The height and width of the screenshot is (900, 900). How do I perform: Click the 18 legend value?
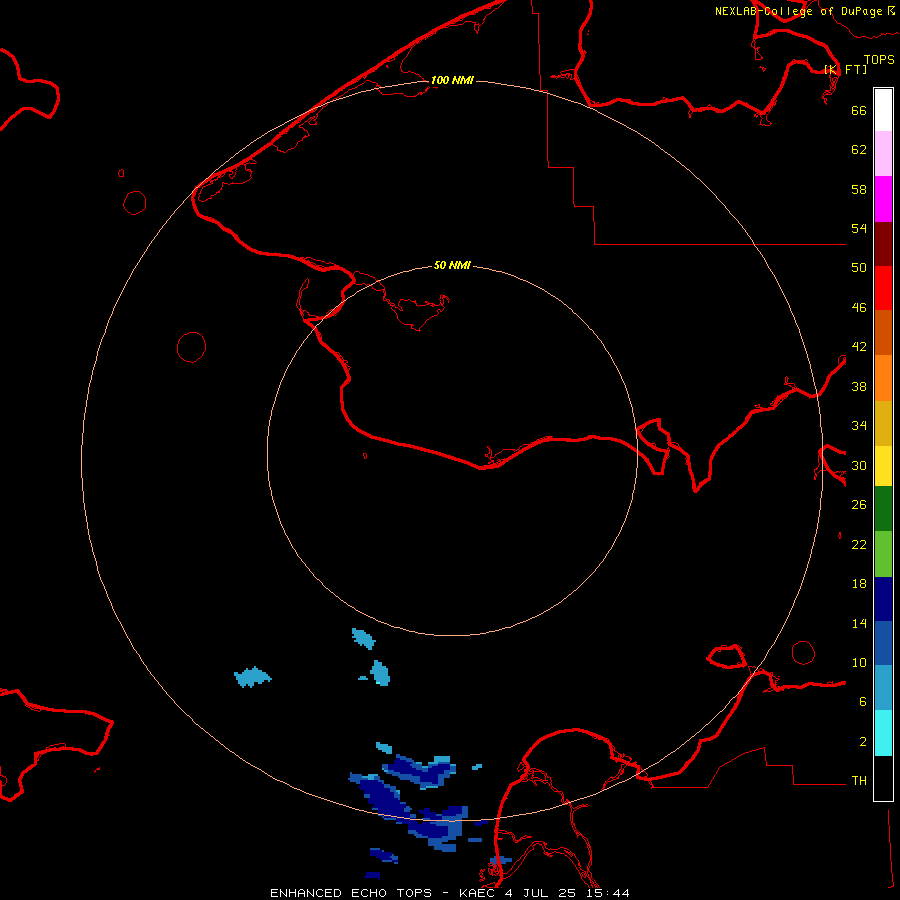(x=859, y=584)
